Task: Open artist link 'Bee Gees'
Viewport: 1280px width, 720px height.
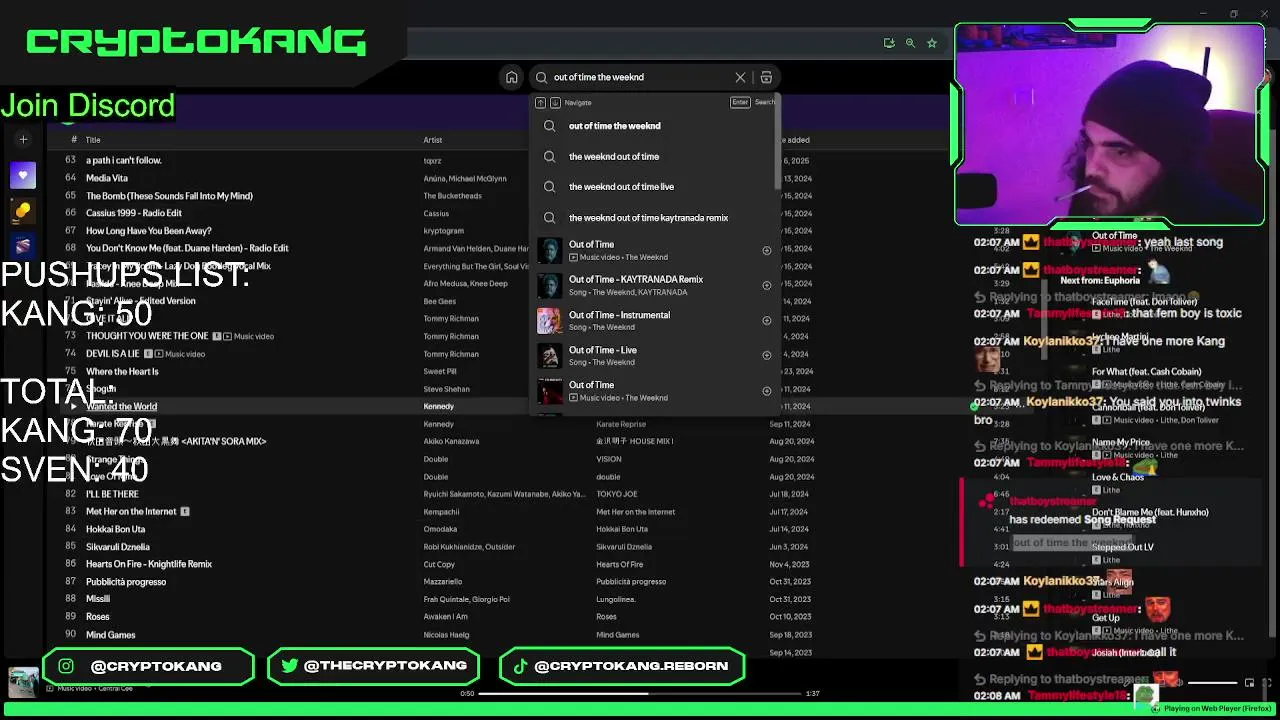Action: pos(439,301)
